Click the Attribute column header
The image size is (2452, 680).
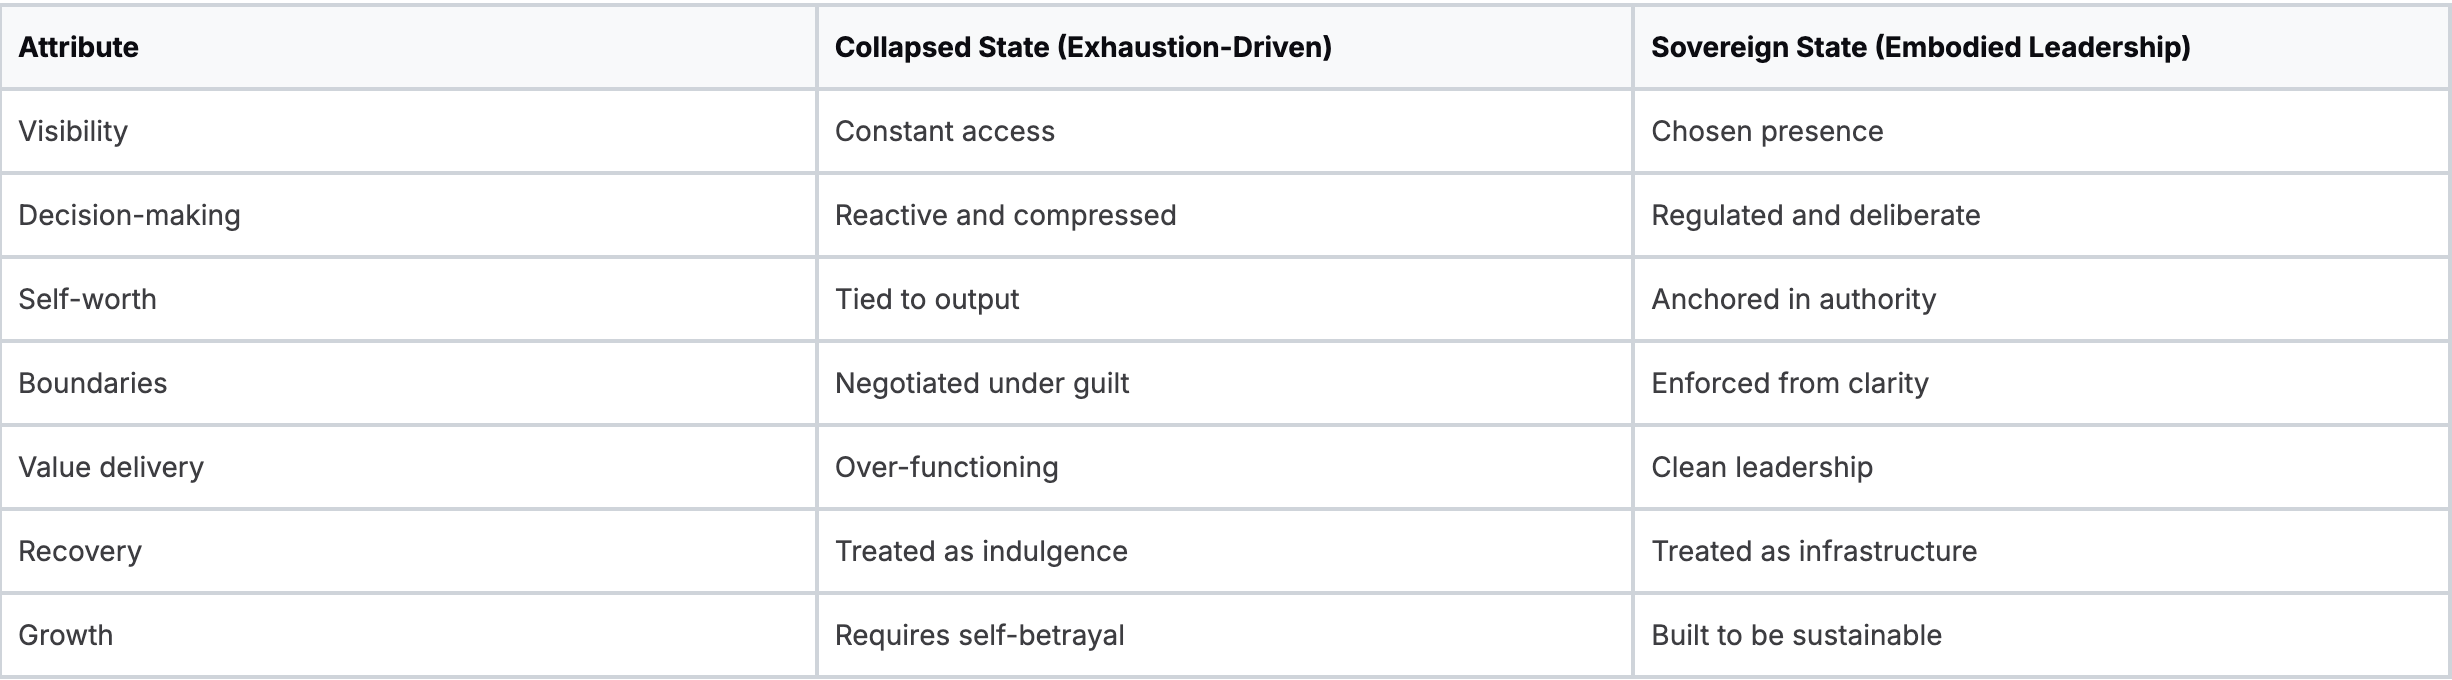[78, 47]
